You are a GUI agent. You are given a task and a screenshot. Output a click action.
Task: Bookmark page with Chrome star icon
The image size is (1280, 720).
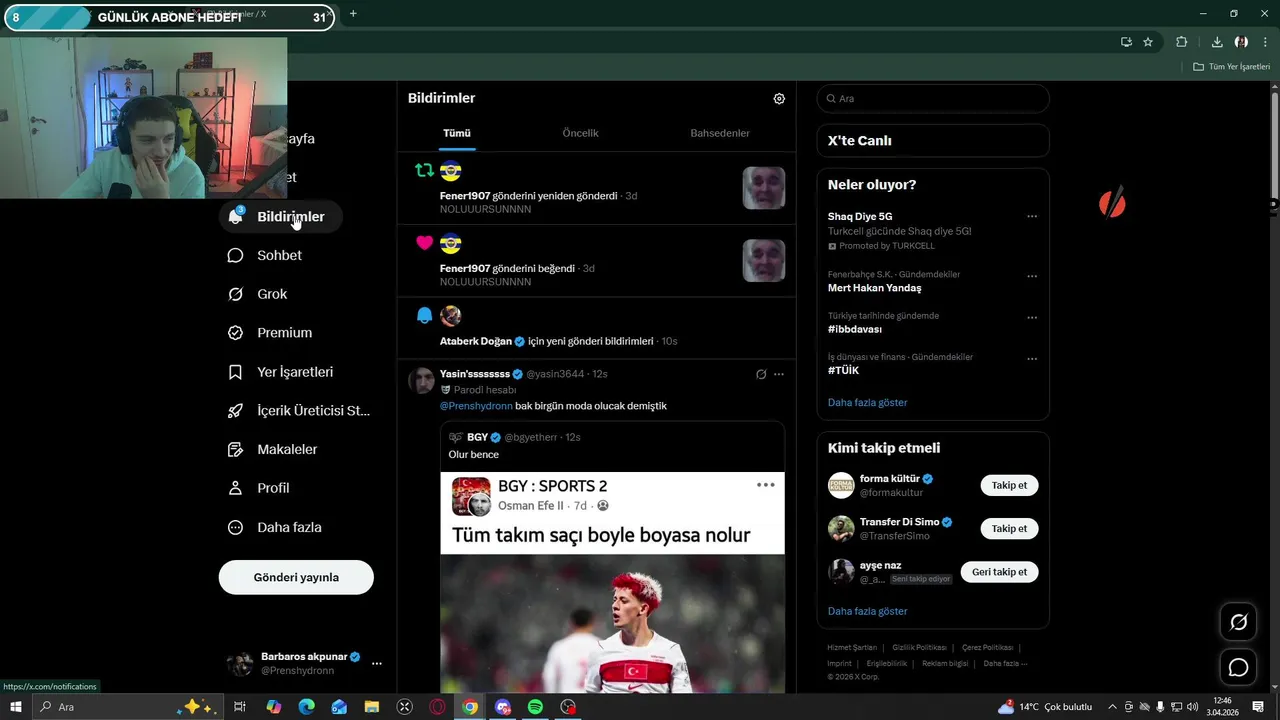(x=1148, y=42)
